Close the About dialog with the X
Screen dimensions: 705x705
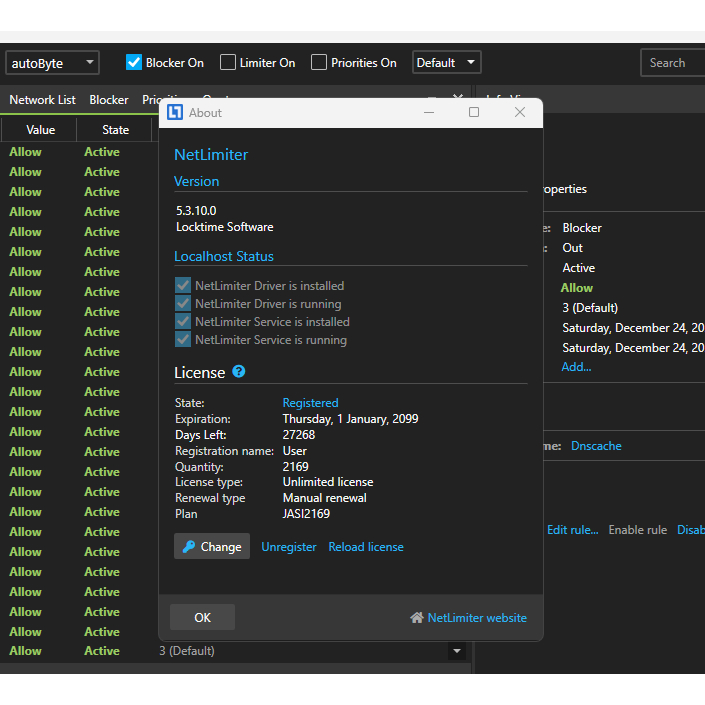click(x=519, y=113)
